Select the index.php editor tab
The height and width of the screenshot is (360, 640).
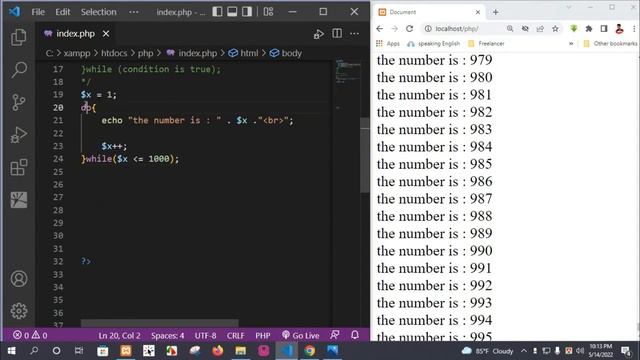76,33
